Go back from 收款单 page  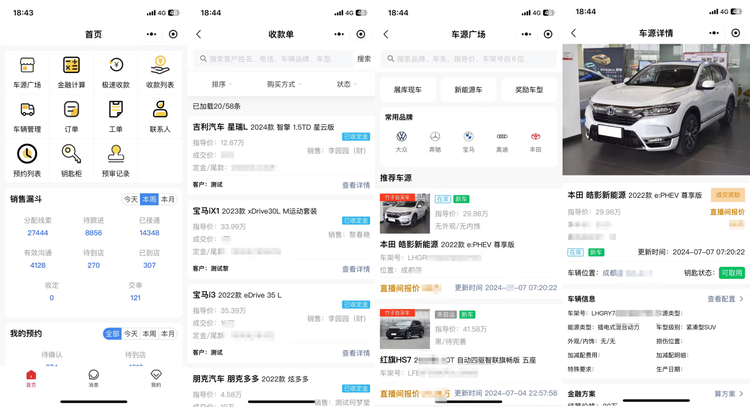(199, 34)
